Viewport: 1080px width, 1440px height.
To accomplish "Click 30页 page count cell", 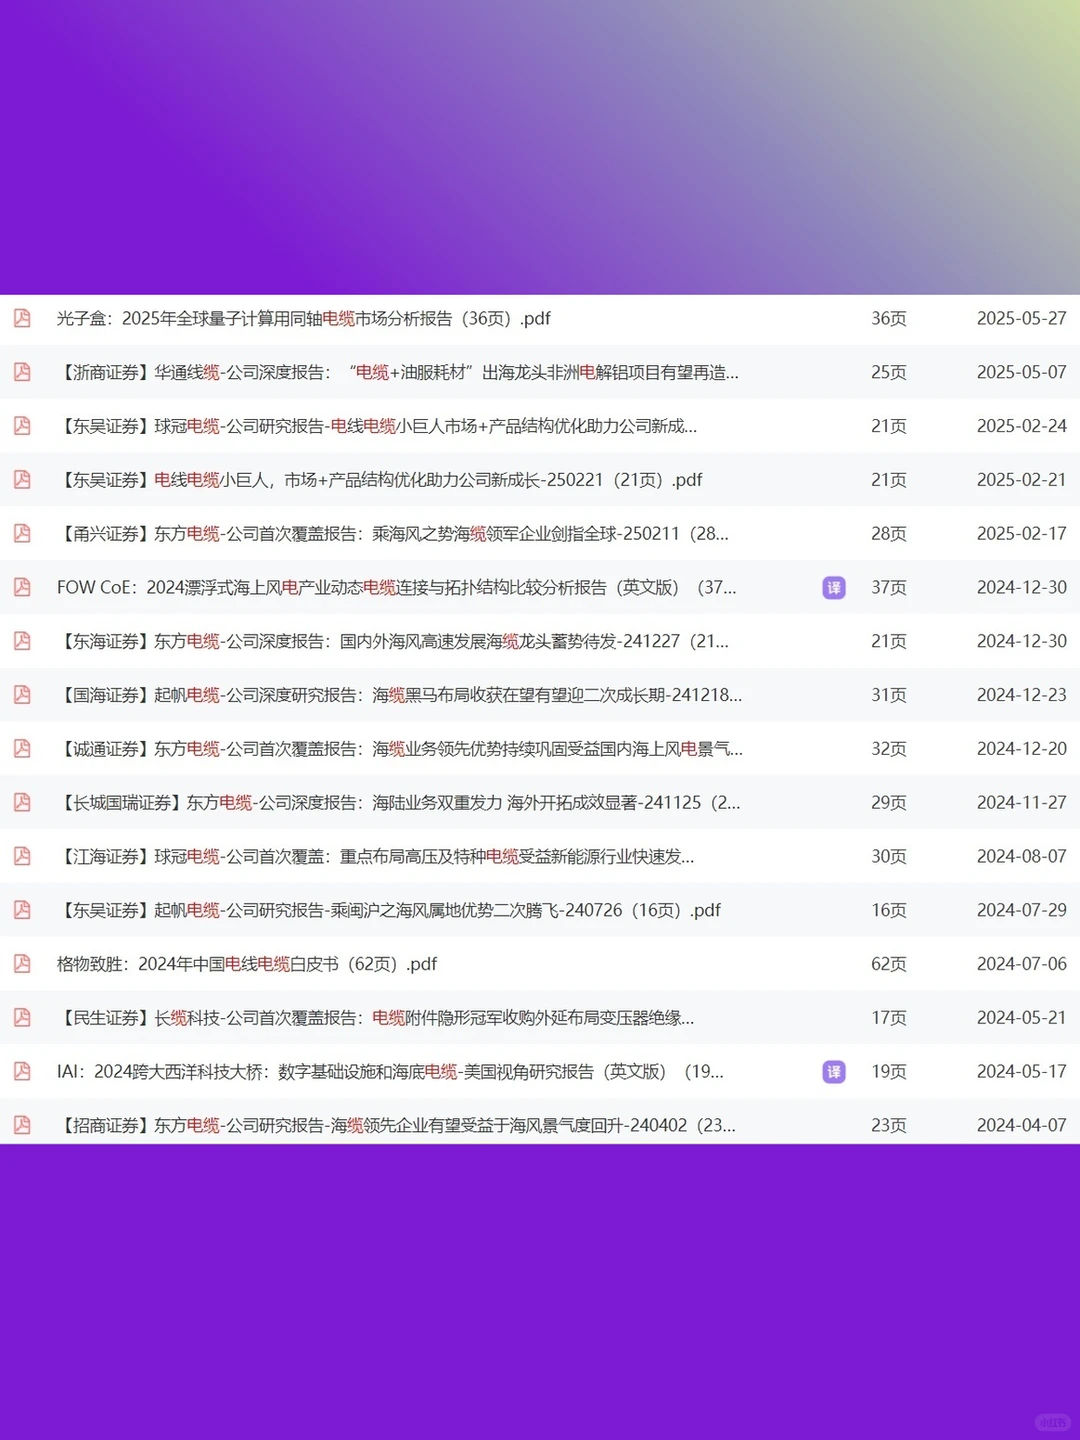I will tap(889, 857).
